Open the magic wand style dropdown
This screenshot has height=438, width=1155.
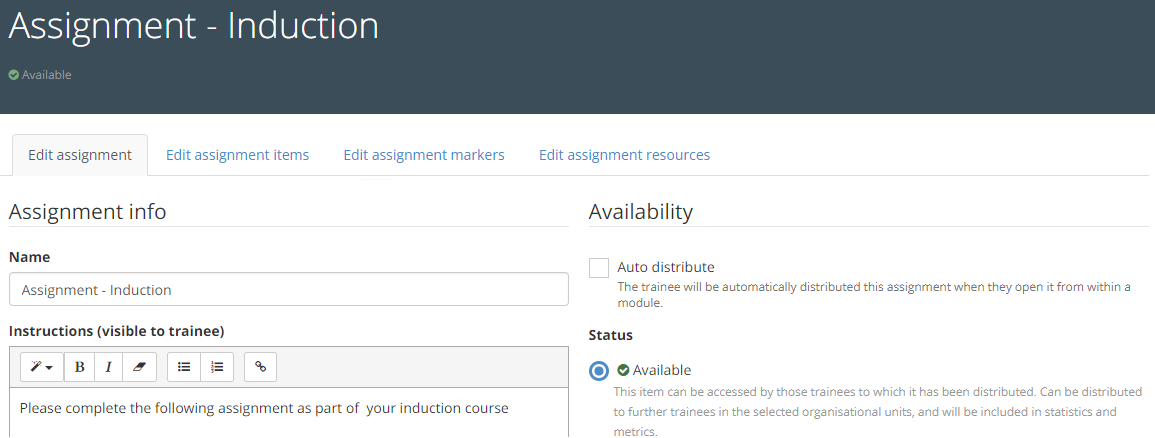pyautogui.click(x=41, y=367)
